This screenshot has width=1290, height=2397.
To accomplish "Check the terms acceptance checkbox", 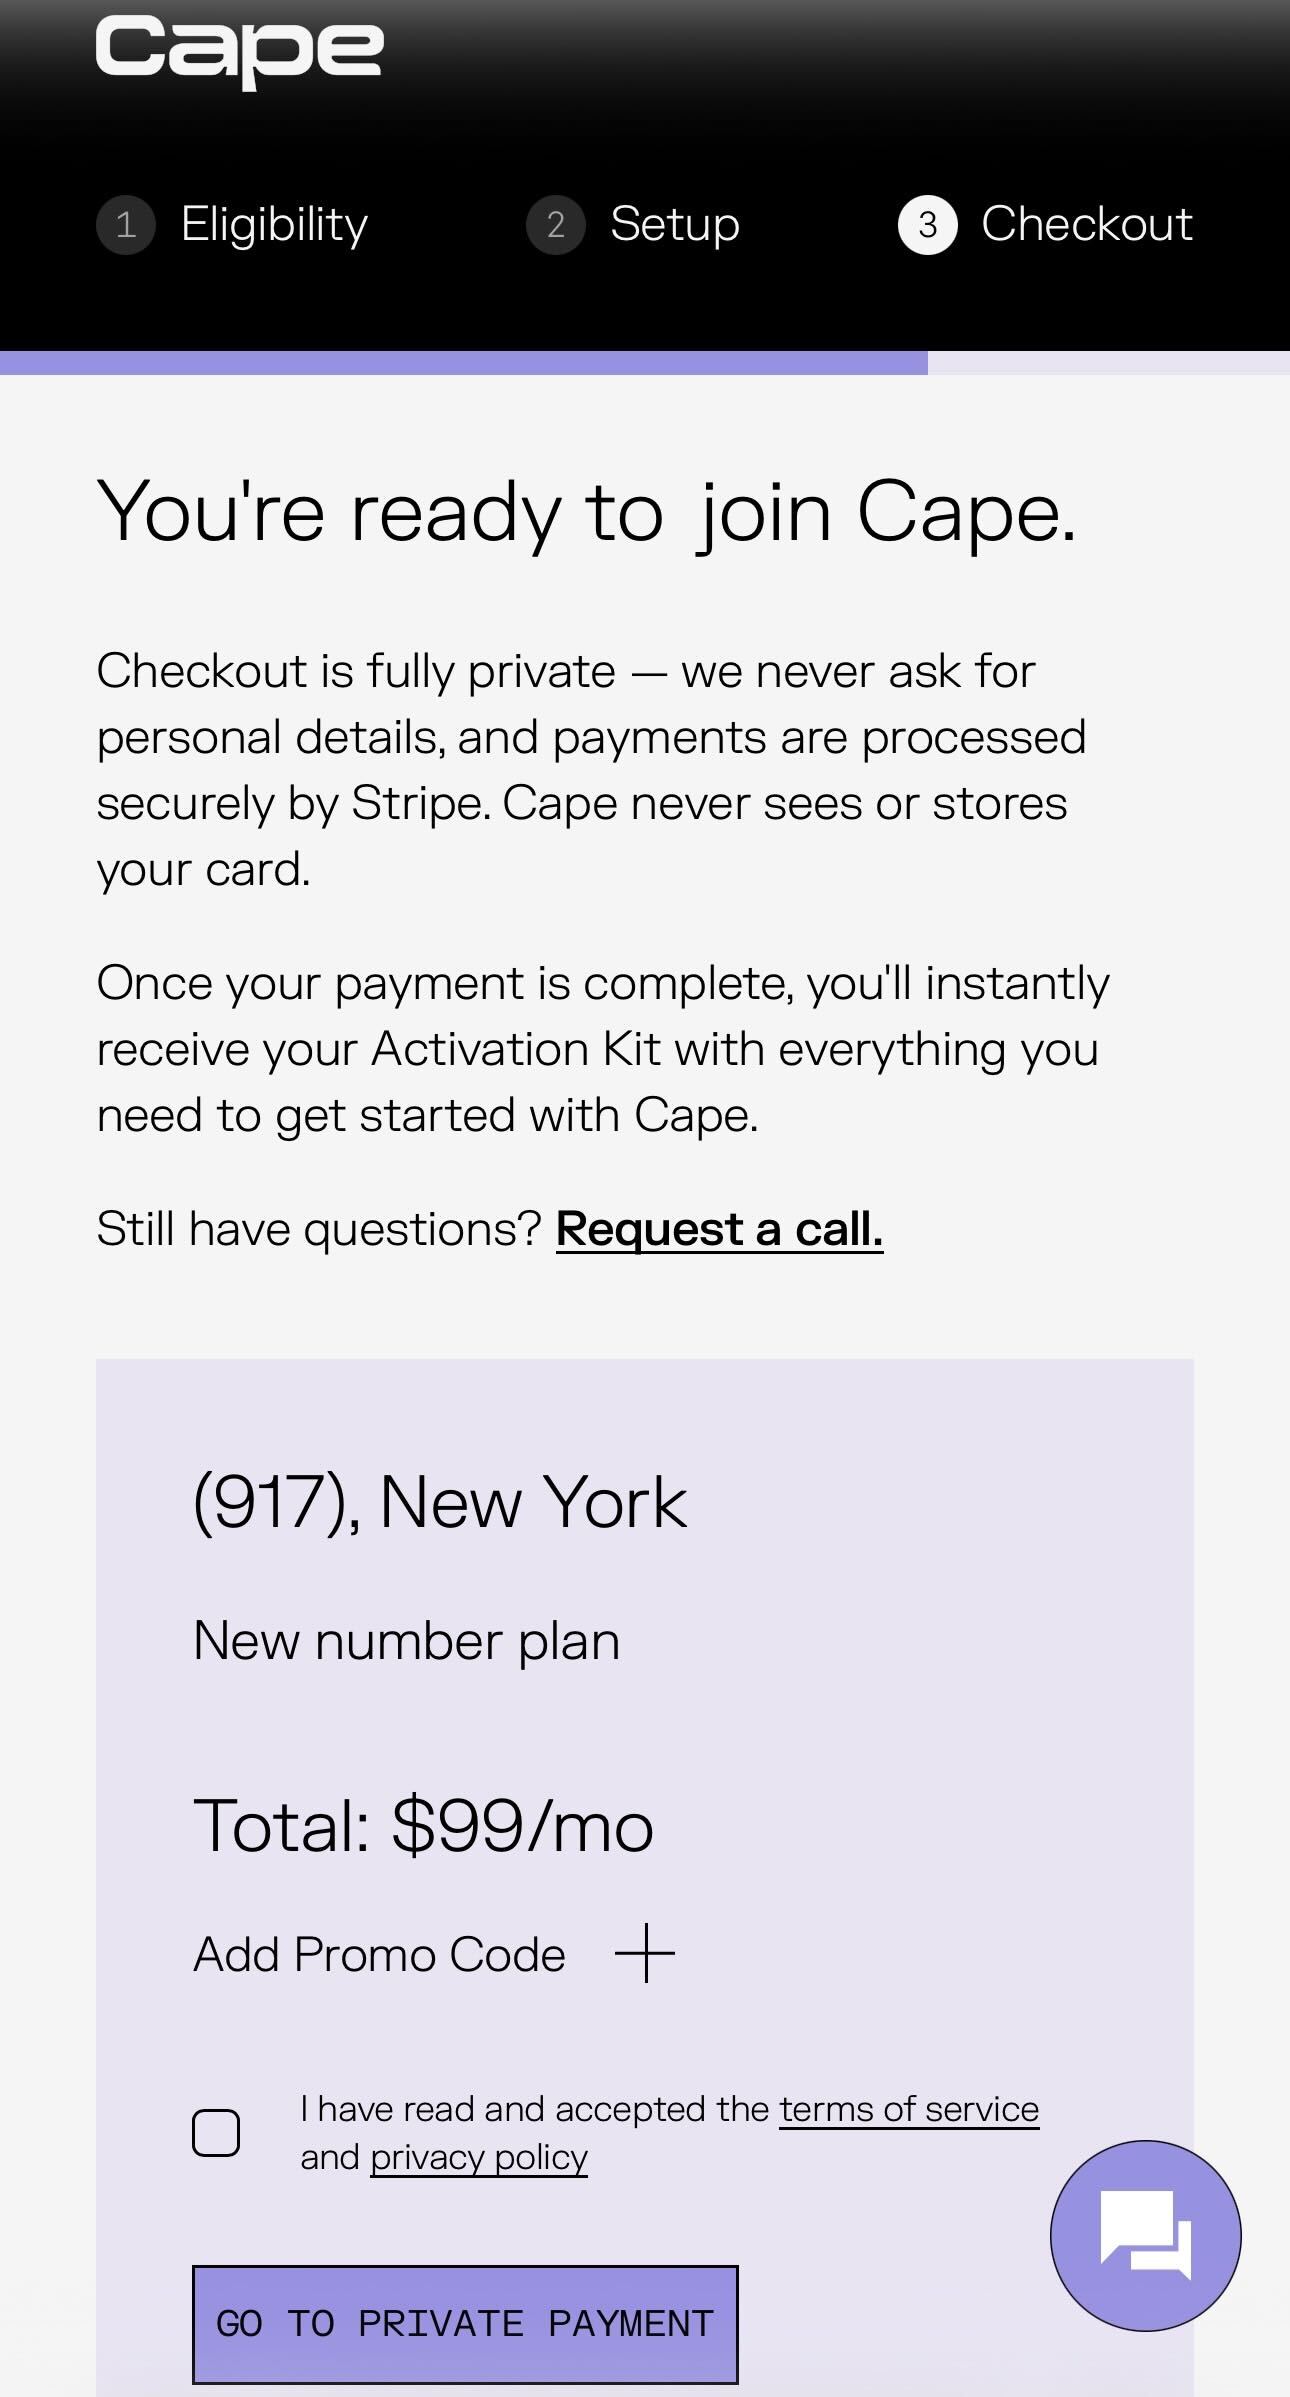I will (x=216, y=2132).
